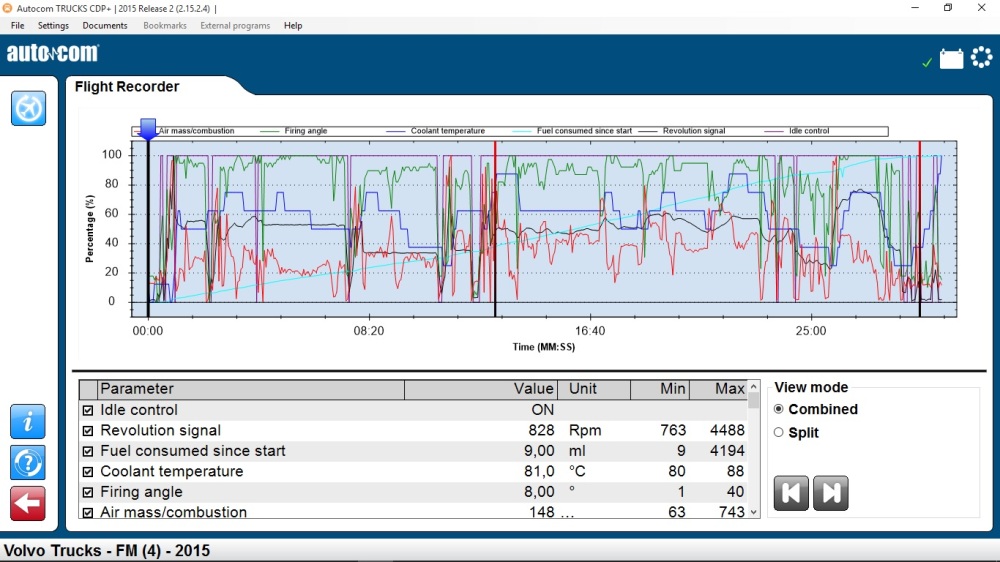Click the dotted circle connection icon
Image resolution: width=1000 pixels, height=562 pixels.
(x=980, y=58)
